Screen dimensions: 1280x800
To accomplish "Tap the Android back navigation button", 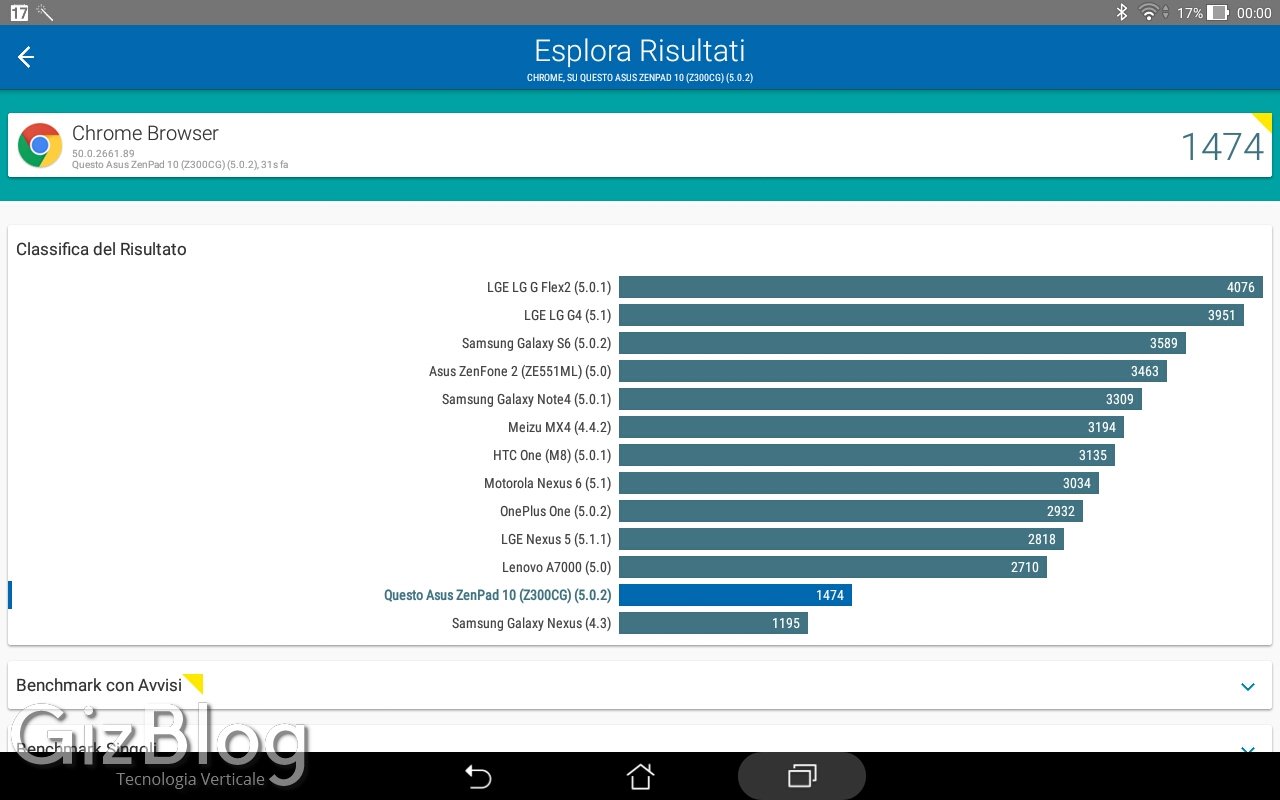I will pos(478,776).
